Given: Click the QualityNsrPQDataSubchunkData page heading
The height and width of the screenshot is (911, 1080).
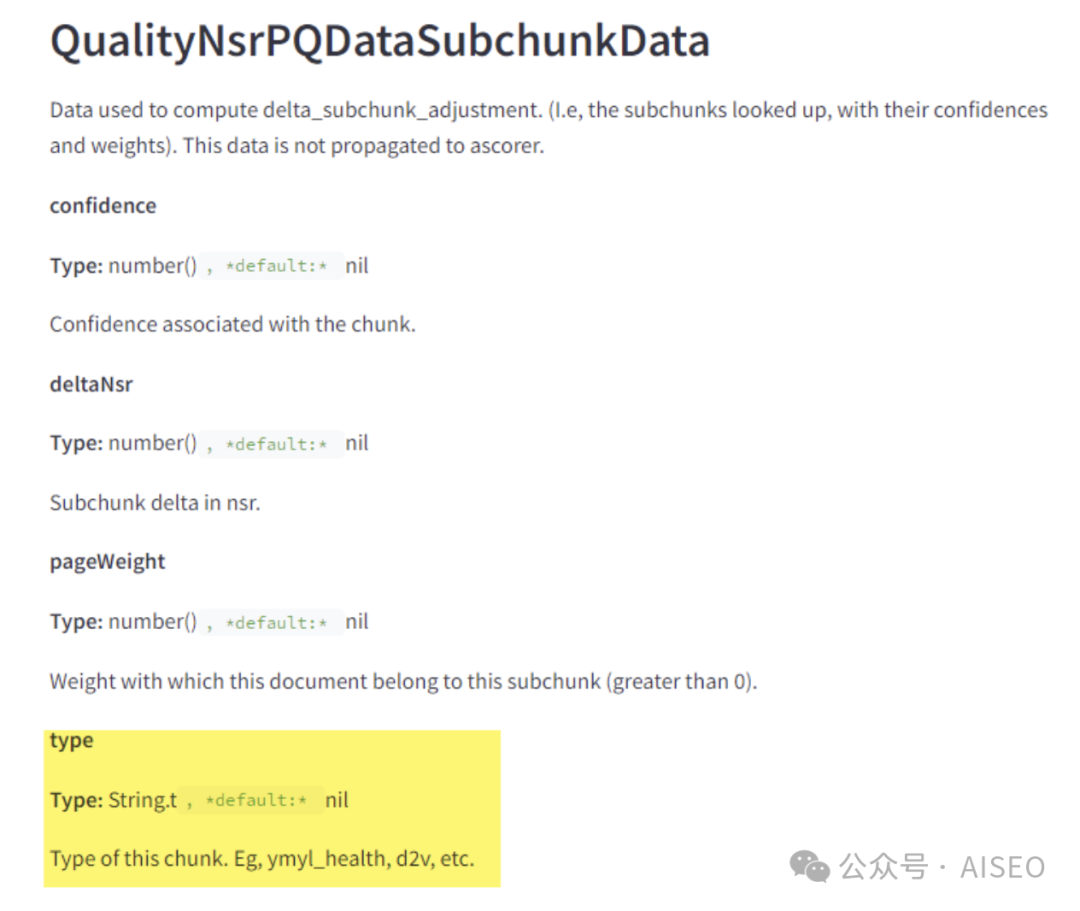Looking at the screenshot, I should coord(380,41).
